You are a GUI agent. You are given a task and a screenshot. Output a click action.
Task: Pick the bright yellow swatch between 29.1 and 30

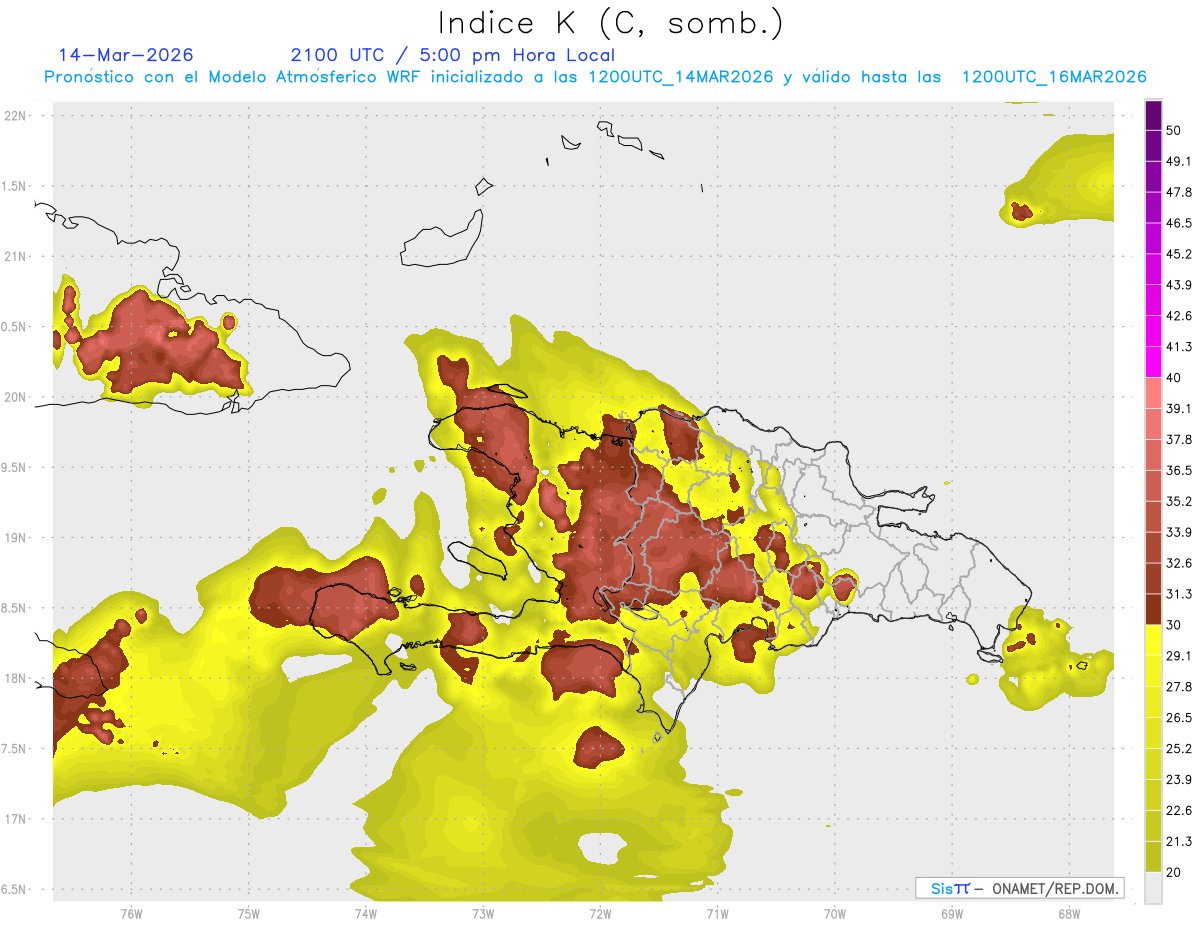(1153, 640)
